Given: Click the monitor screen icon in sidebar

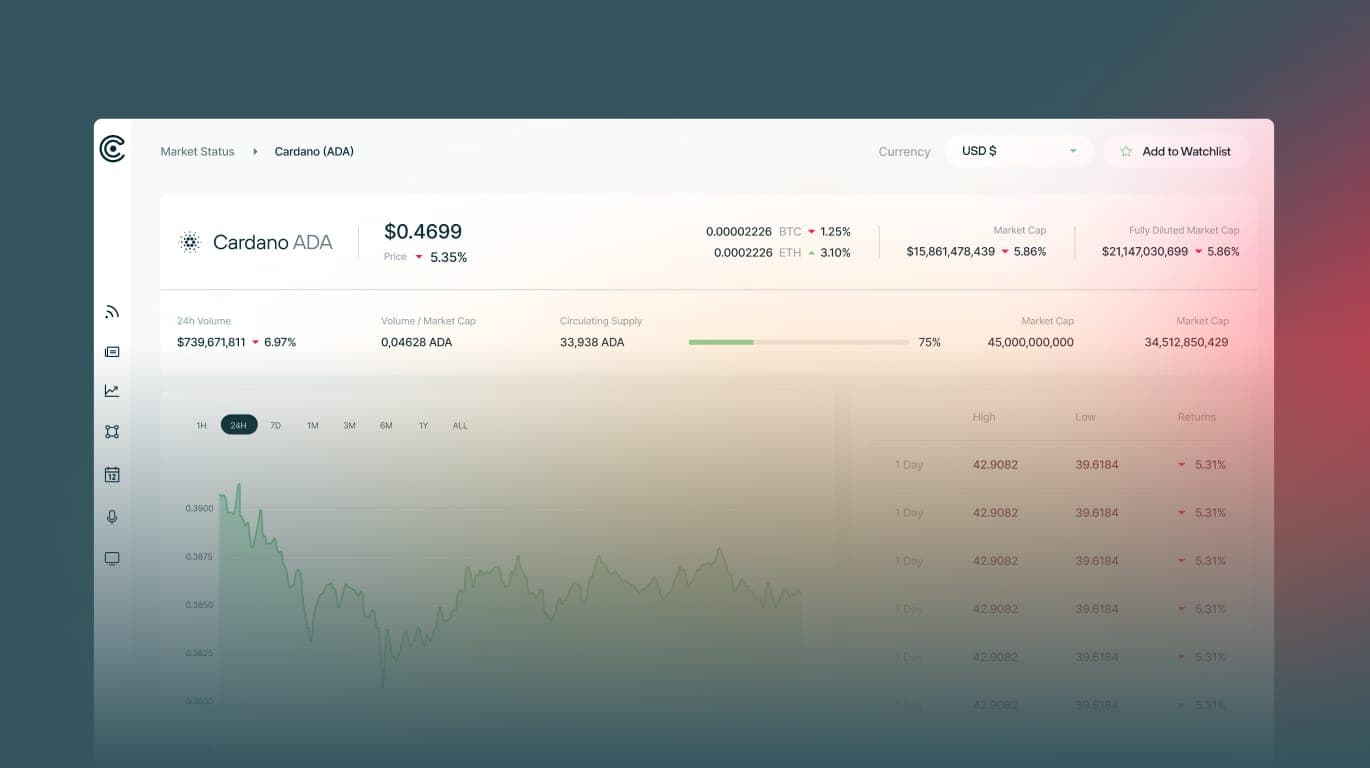Looking at the screenshot, I should click(112, 559).
